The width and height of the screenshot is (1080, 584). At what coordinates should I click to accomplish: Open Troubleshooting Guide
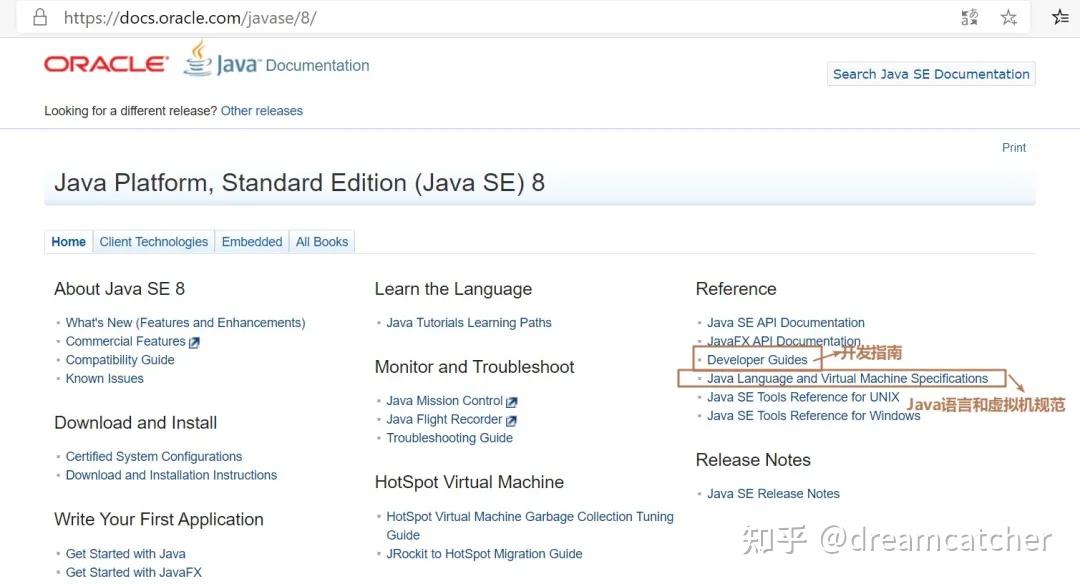449,437
